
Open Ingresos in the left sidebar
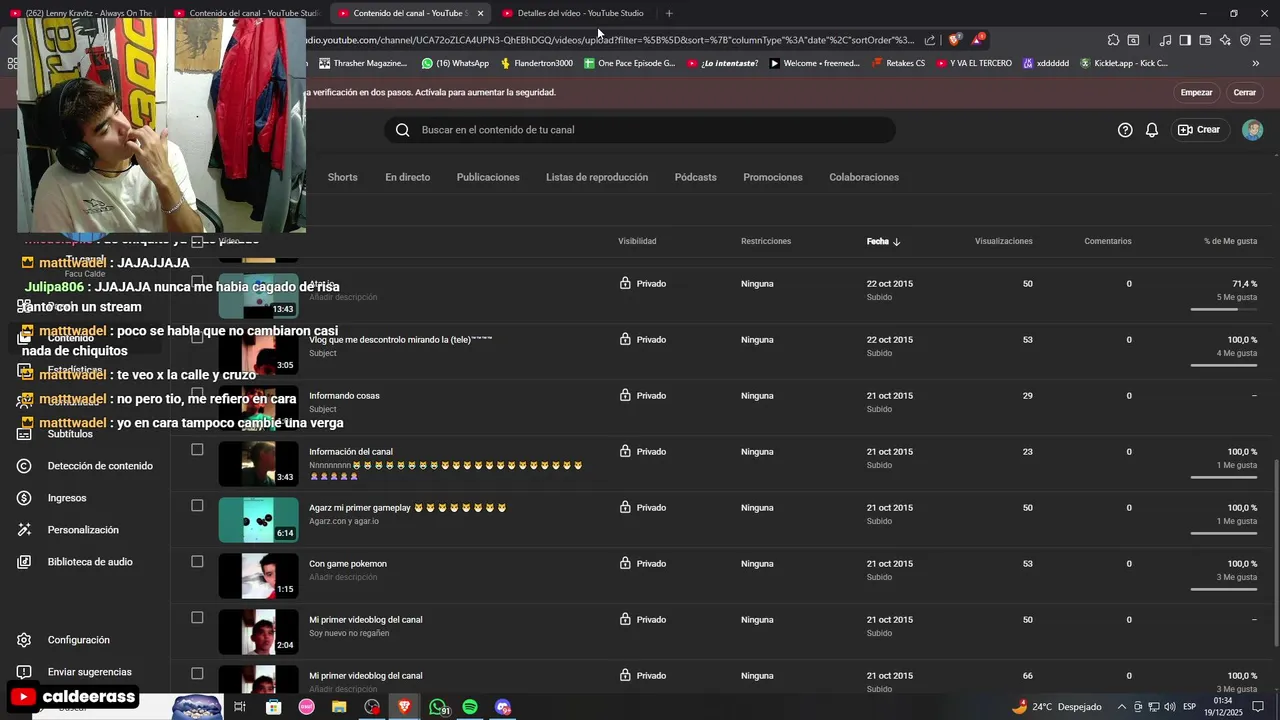[x=67, y=498]
